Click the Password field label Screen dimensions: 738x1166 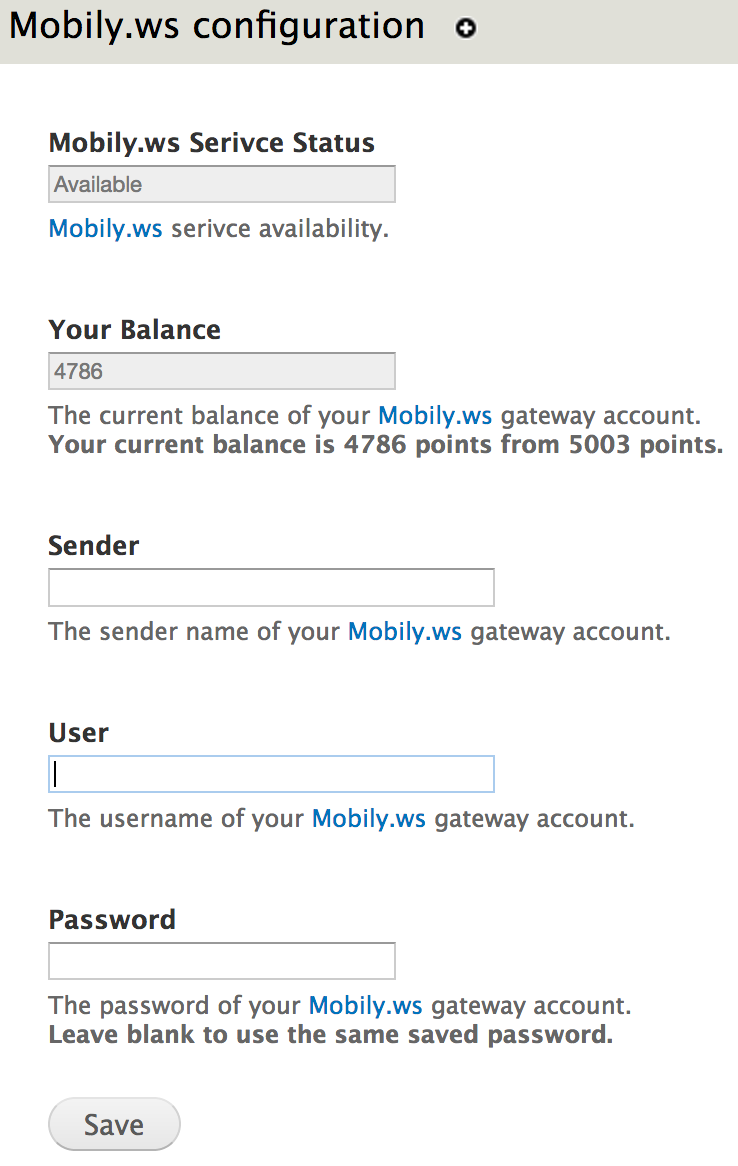click(x=112, y=920)
